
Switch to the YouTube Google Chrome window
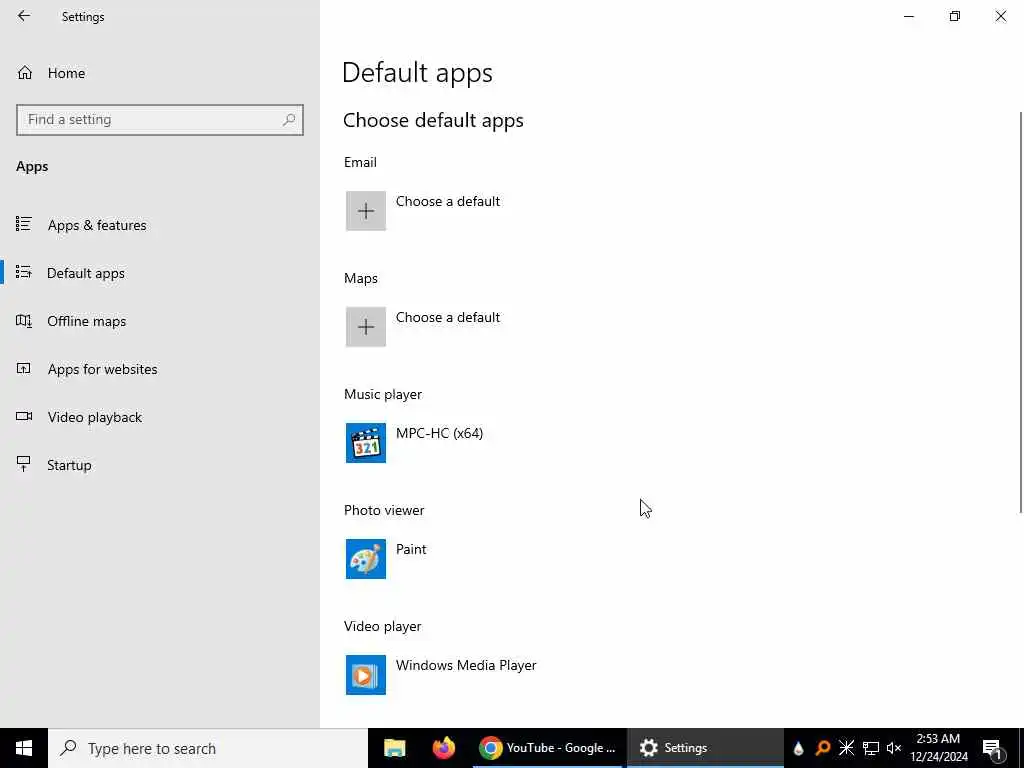(547, 748)
